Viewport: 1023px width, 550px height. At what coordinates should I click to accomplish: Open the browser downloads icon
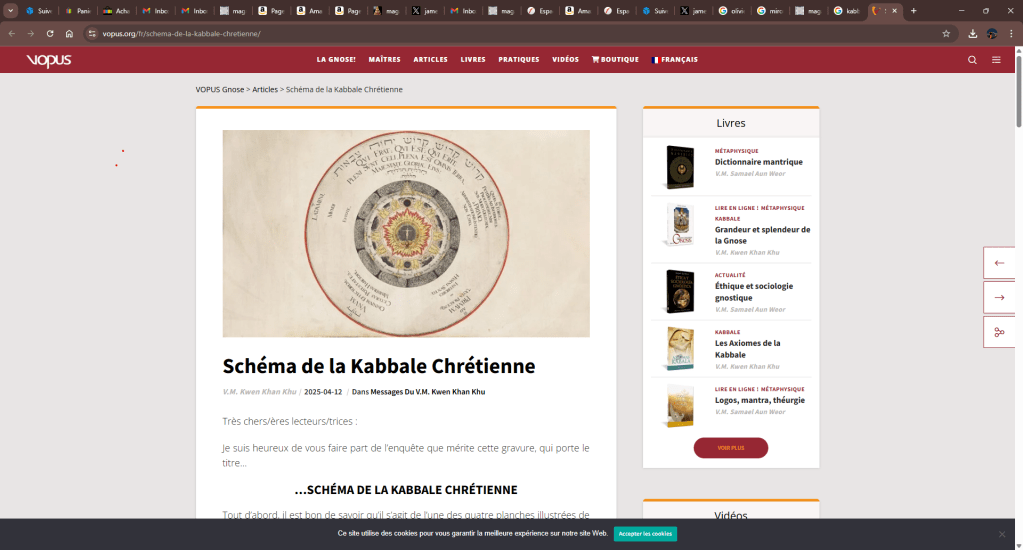[972, 33]
